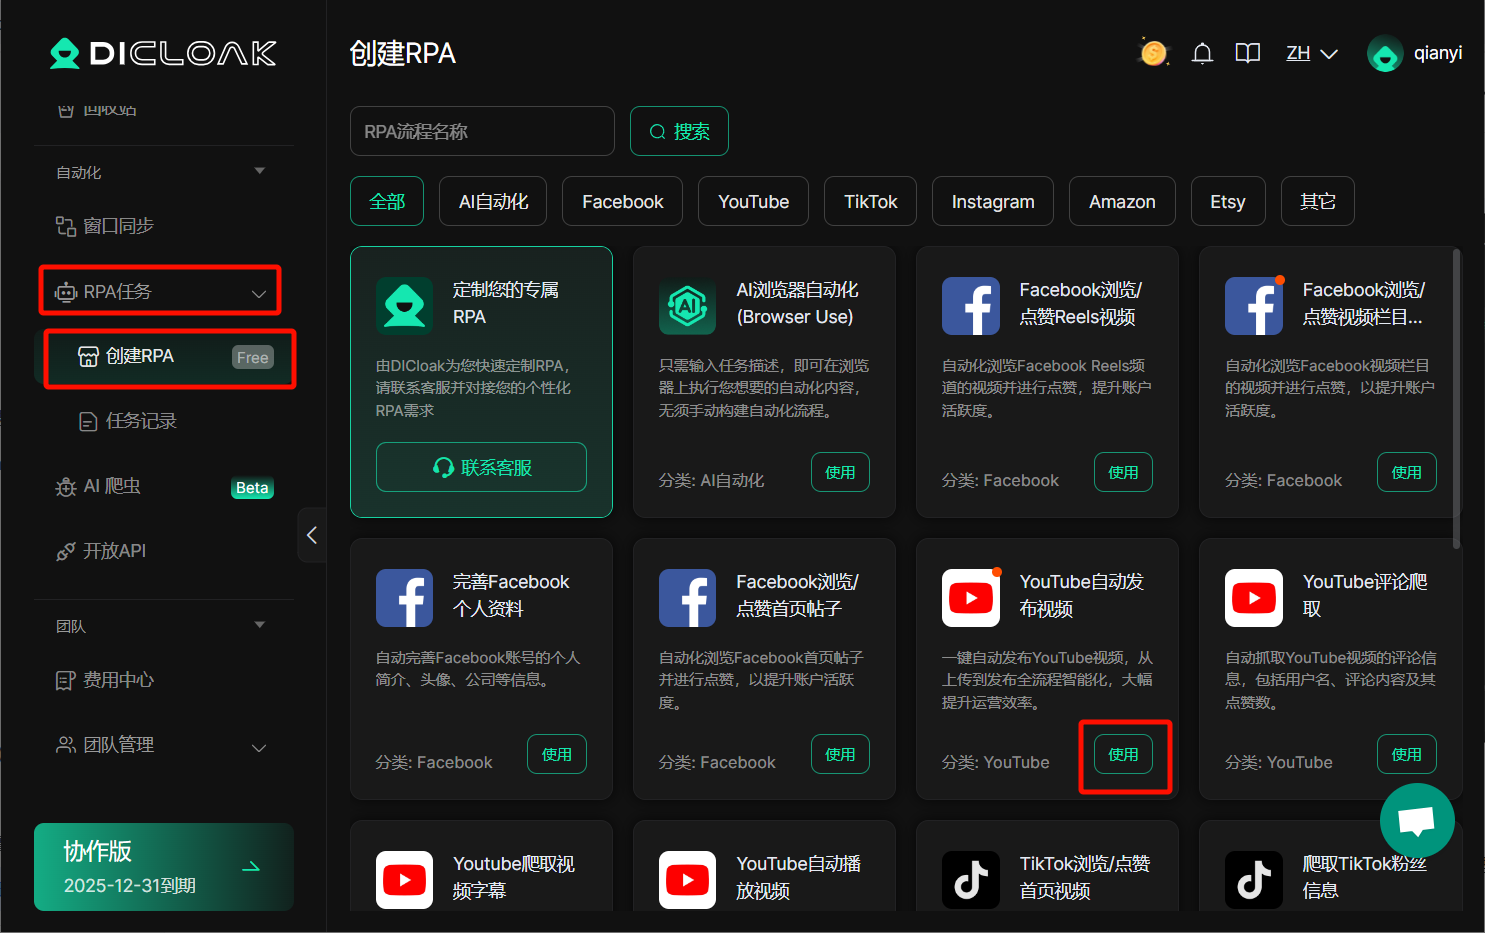
Task: Select the Instagram category tab
Action: pos(993,201)
